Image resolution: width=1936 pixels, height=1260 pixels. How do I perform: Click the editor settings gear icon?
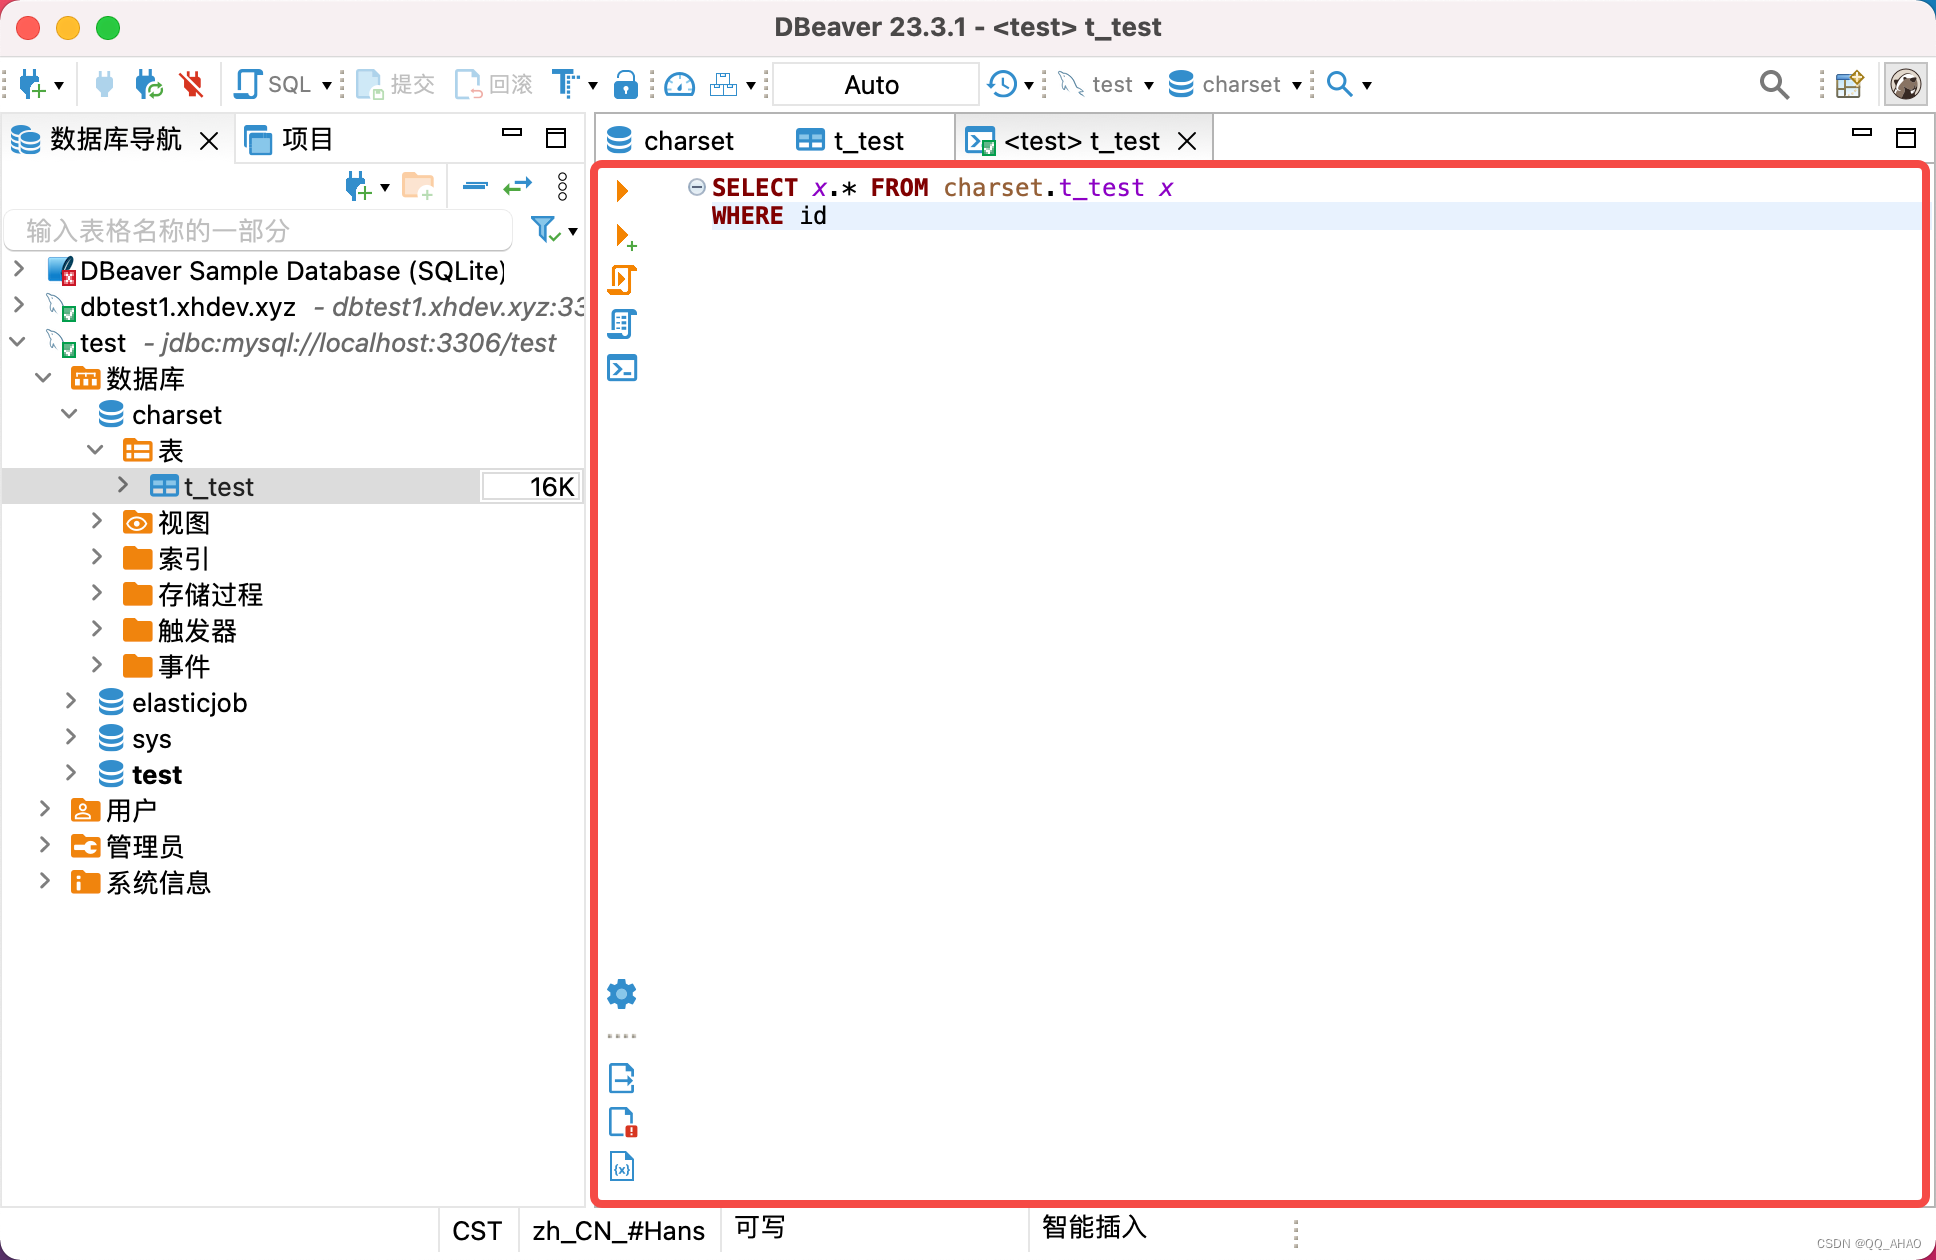[622, 994]
